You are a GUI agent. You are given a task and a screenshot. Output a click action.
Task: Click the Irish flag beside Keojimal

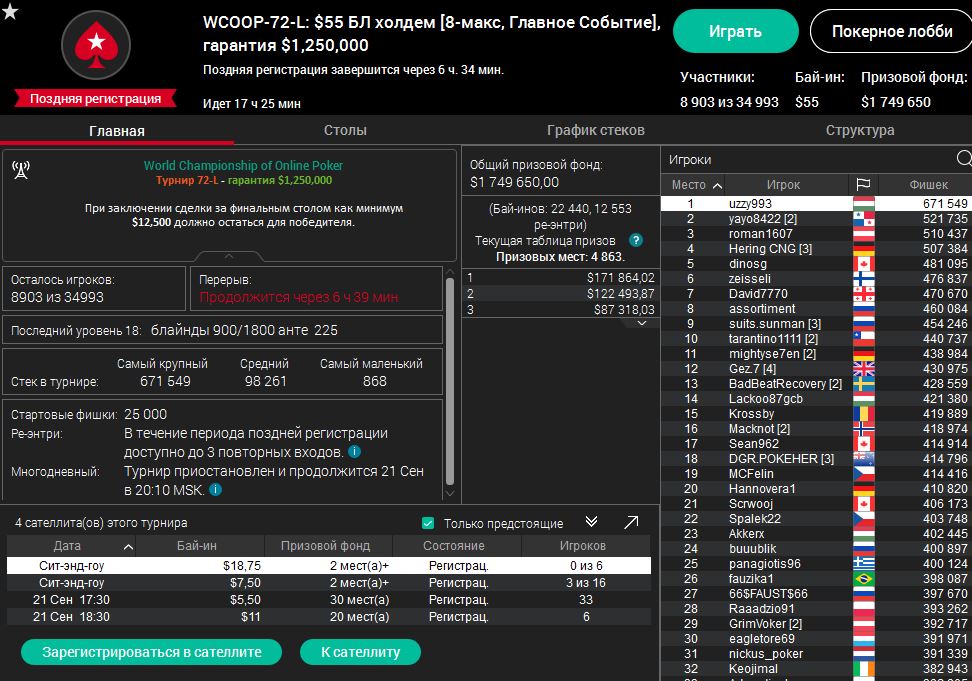coord(864,669)
